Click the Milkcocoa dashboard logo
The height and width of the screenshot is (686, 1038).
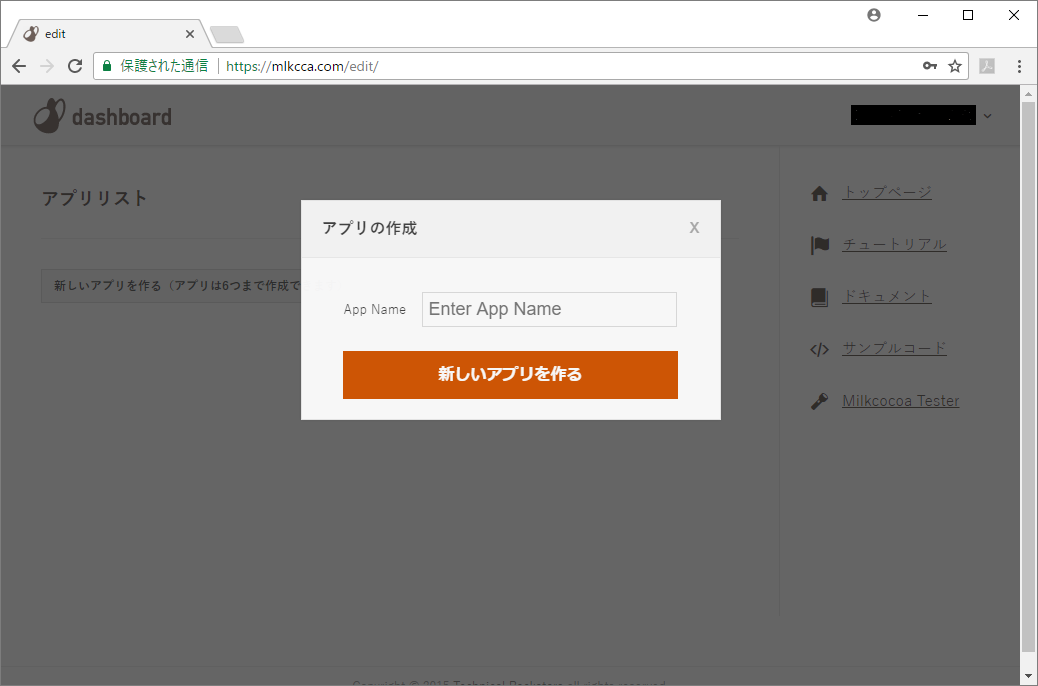pyautogui.click(x=103, y=116)
